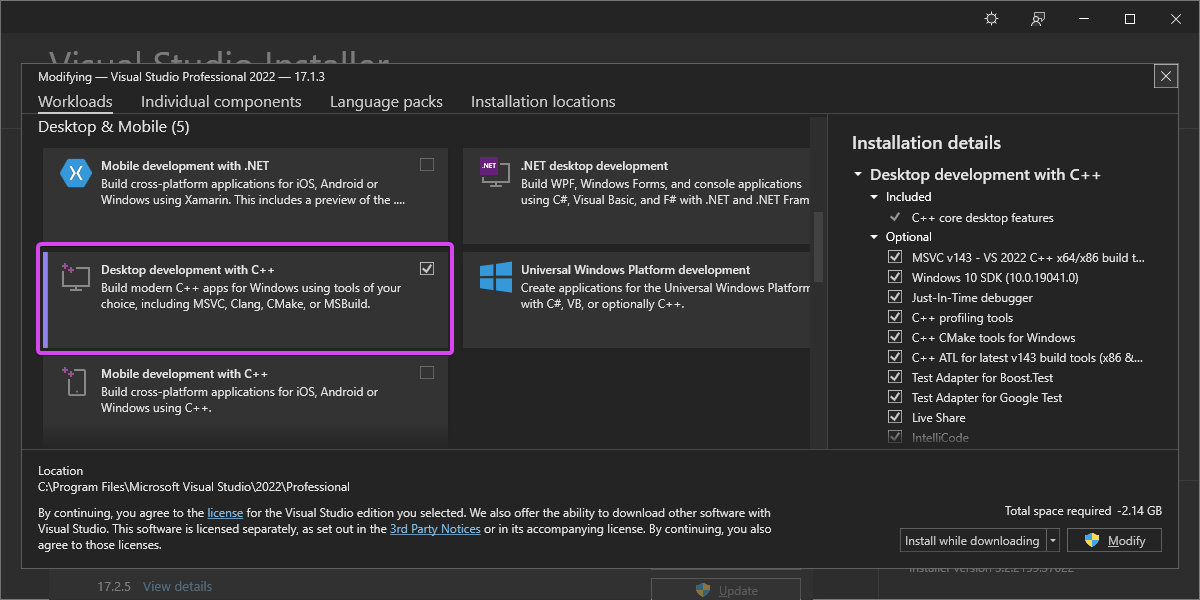Click View details link in background installer window
Screen dimensions: 1200x600
click(x=177, y=586)
